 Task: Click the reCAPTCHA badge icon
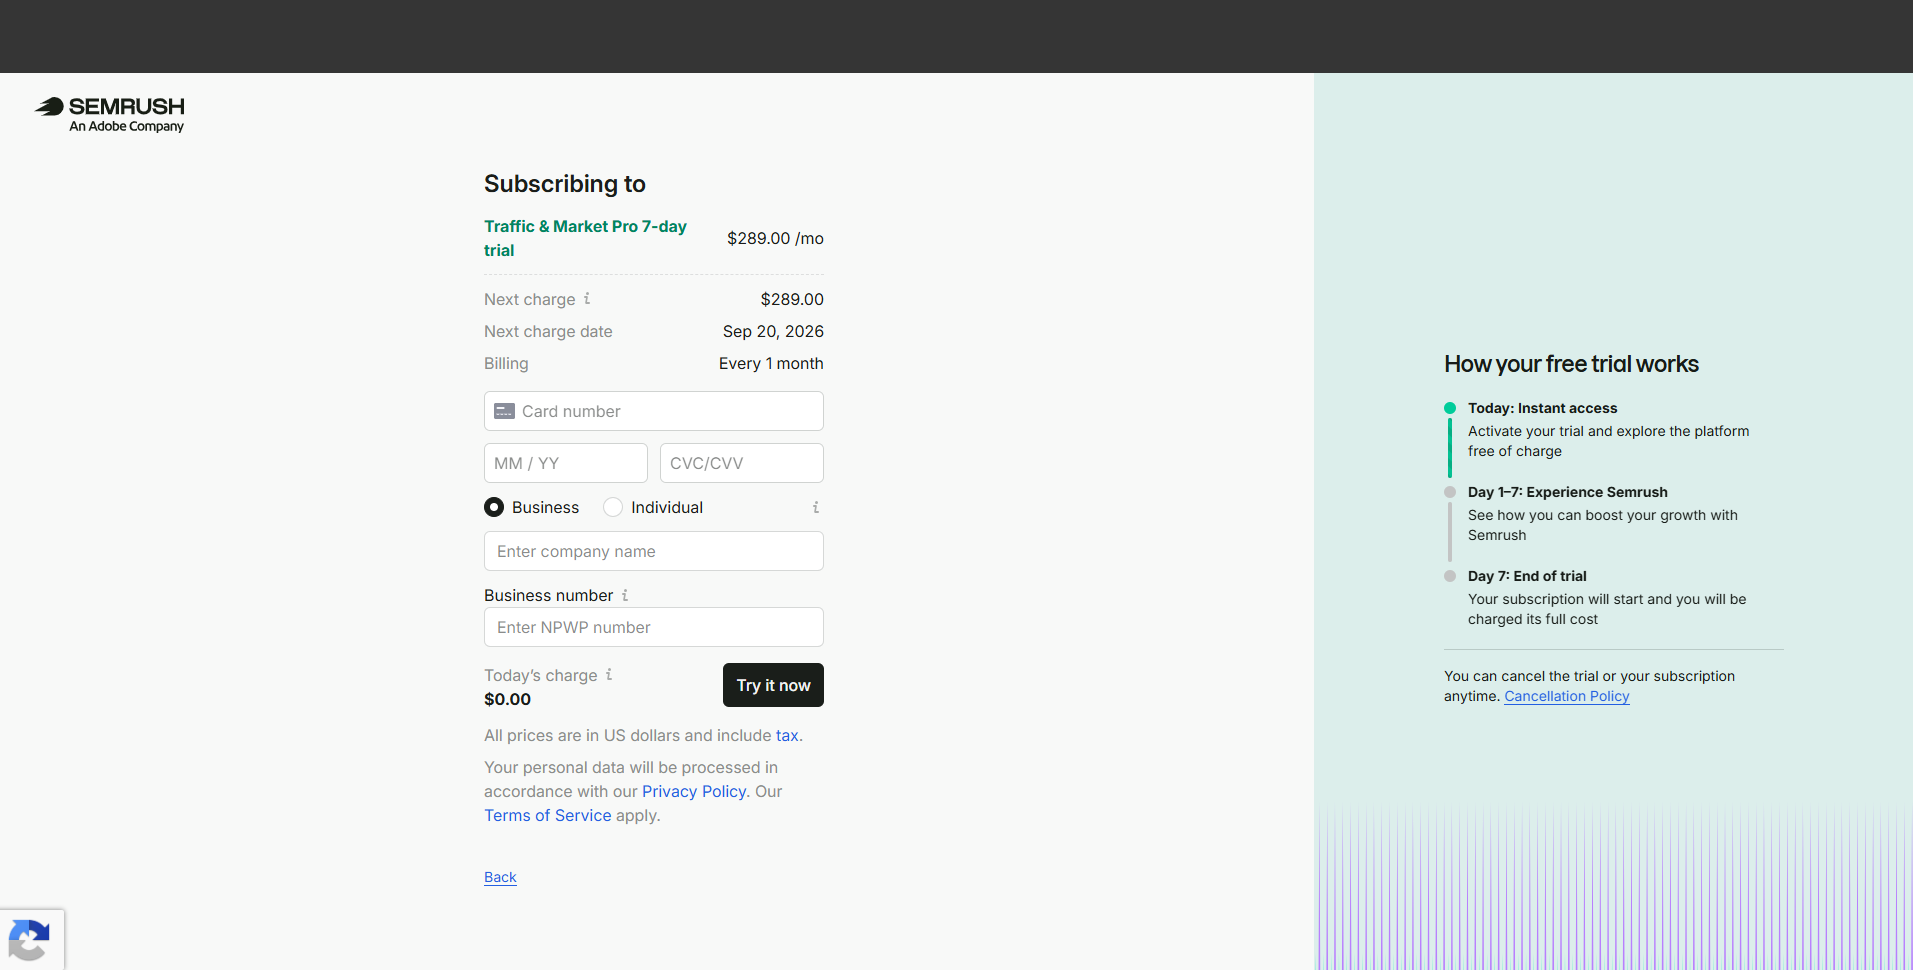tap(29, 940)
